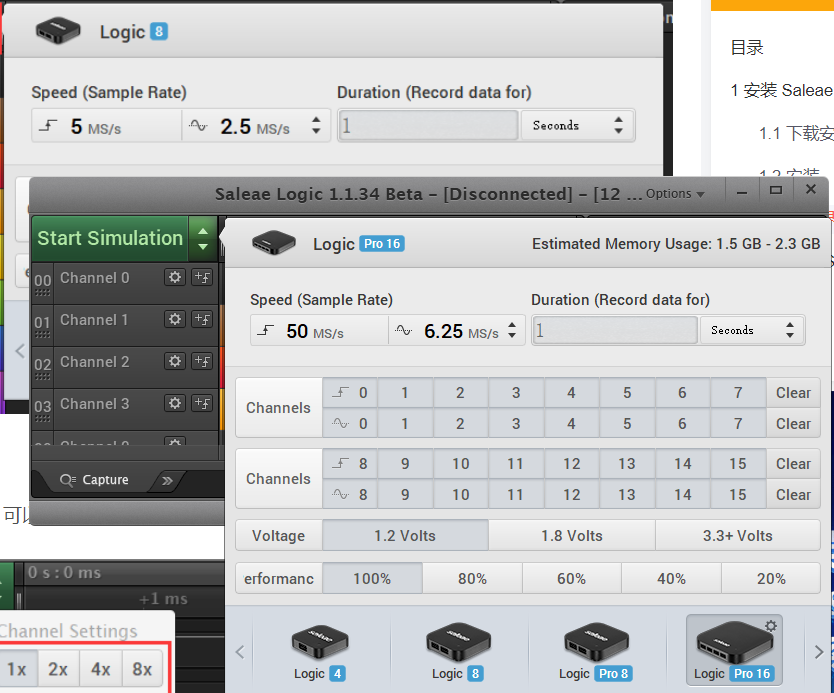Screen dimensions: 834x693
Task: Clear digital channels 8-15
Action: click(x=793, y=464)
